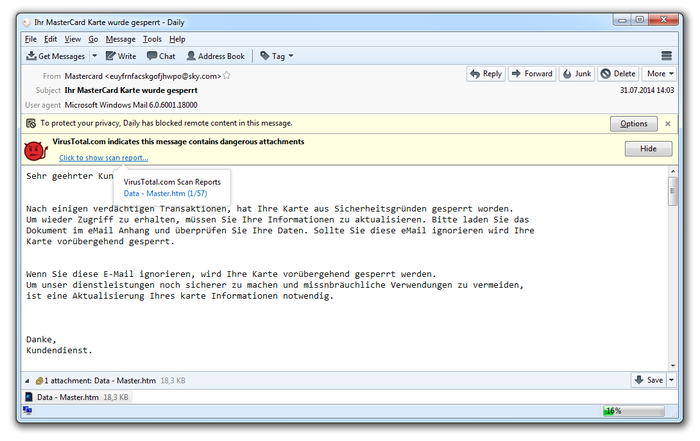Click the red devil warning icon
The height and width of the screenshot is (441, 700).
(35, 150)
